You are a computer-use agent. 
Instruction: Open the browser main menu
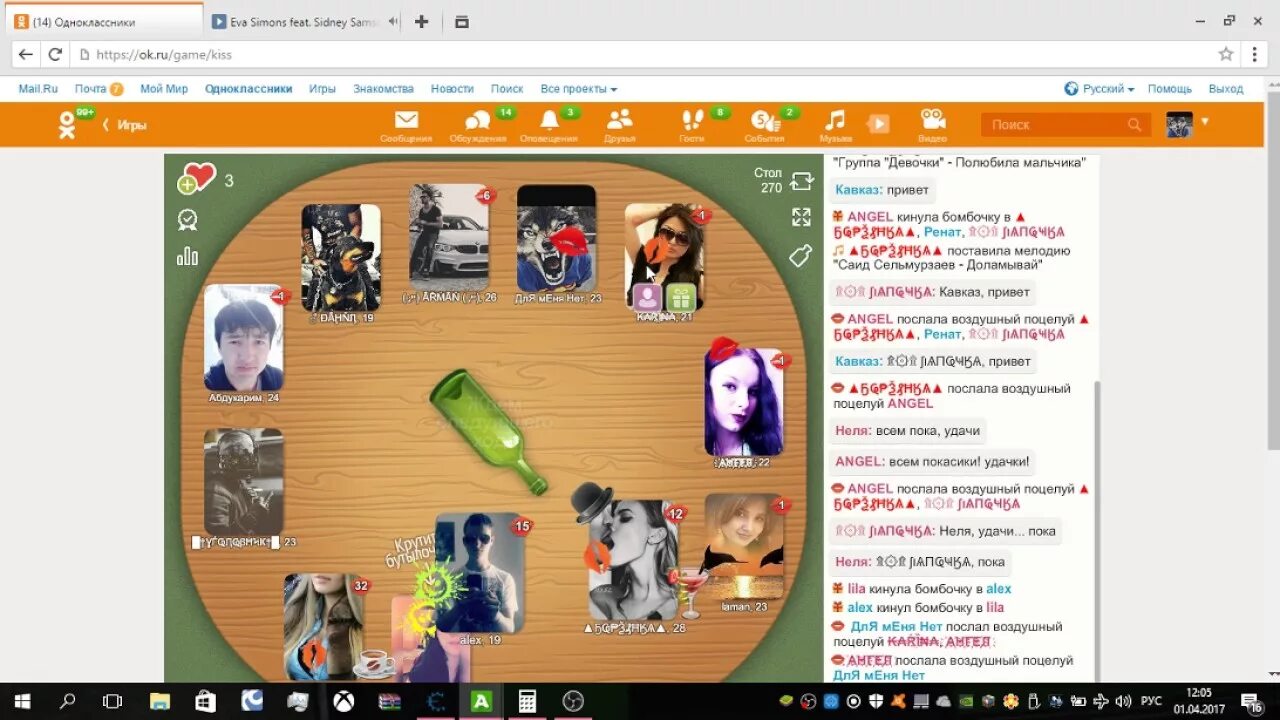[x=1255, y=54]
